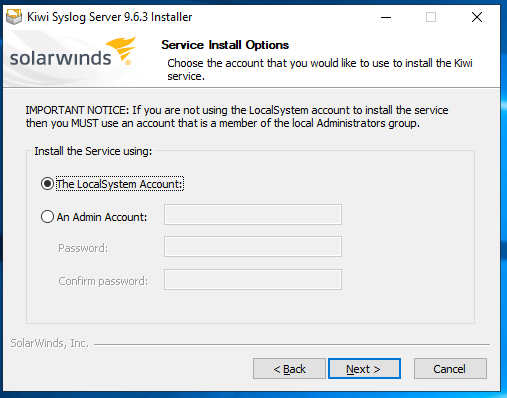Click the IMPORTANT NOTICE text
Image resolution: width=507 pixels, height=398 pixels.
237,117
